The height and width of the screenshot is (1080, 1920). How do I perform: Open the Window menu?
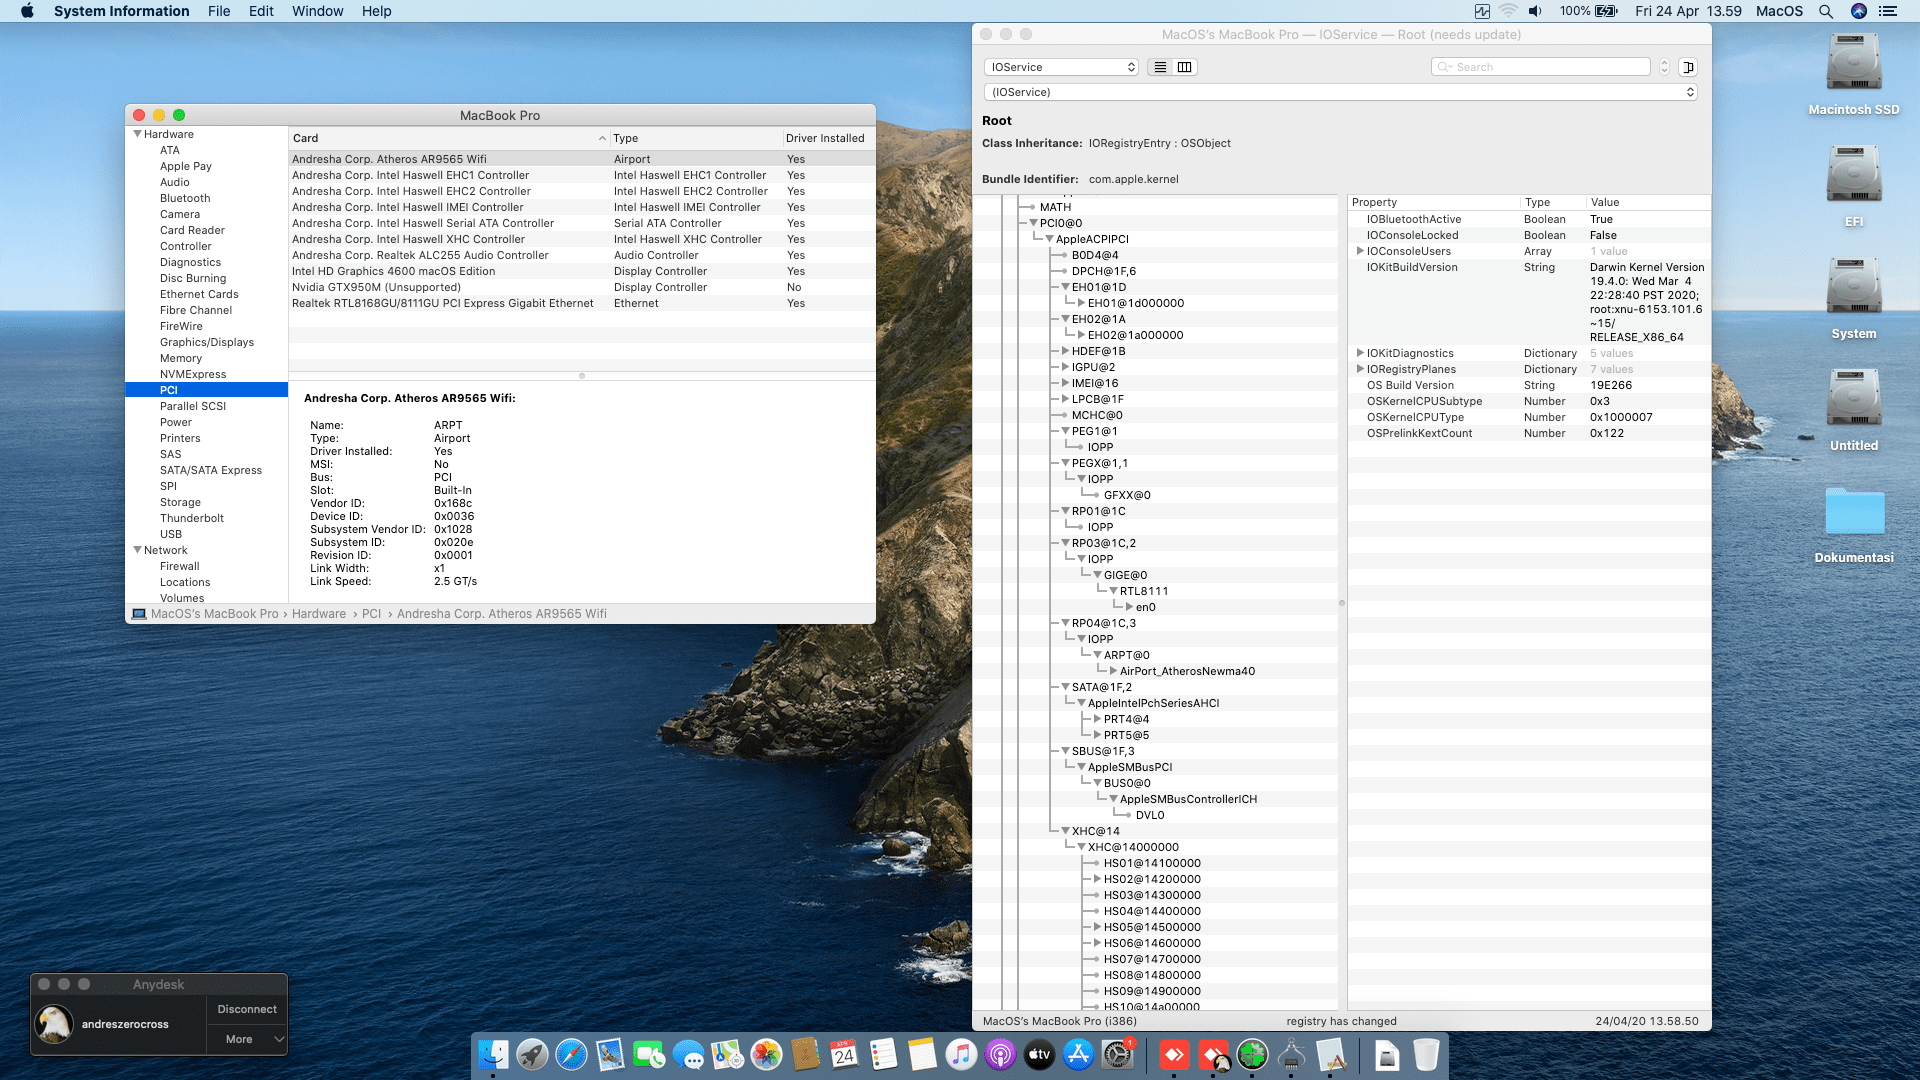317,11
